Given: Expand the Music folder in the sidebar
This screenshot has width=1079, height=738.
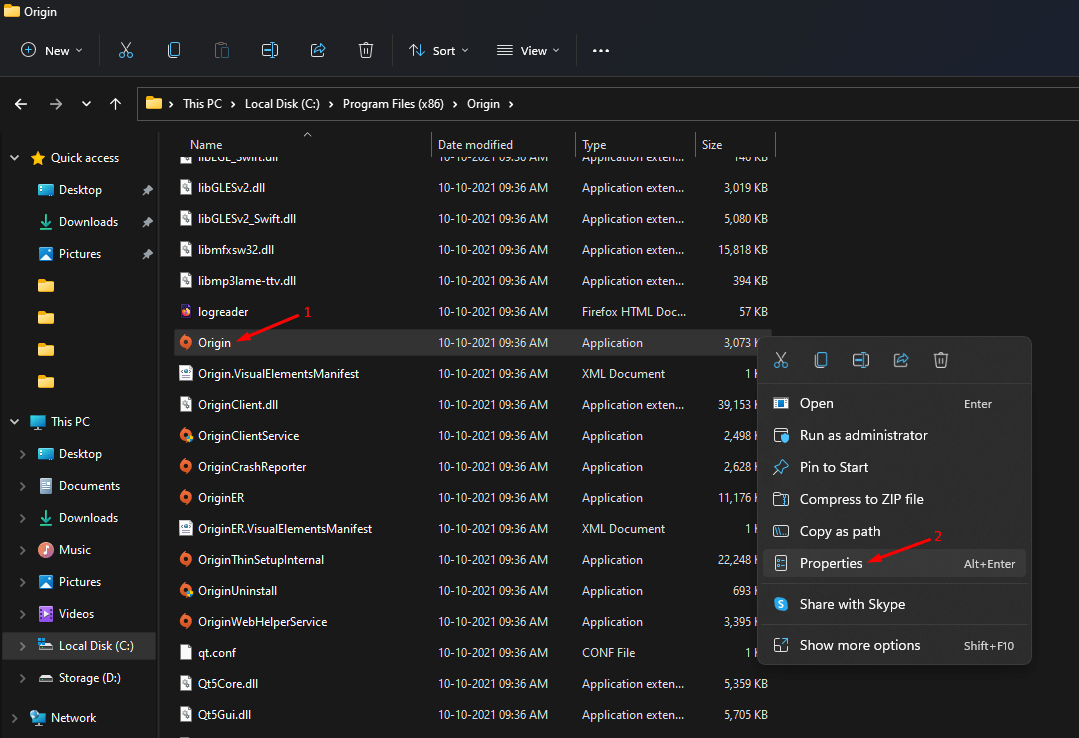Looking at the screenshot, I should coord(22,550).
